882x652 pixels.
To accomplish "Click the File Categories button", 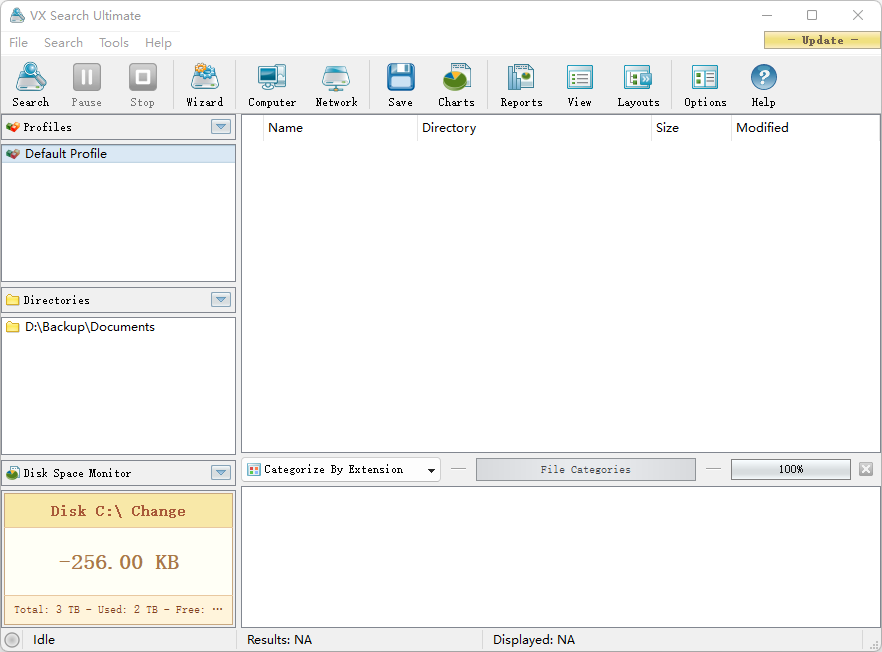I will click(586, 470).
